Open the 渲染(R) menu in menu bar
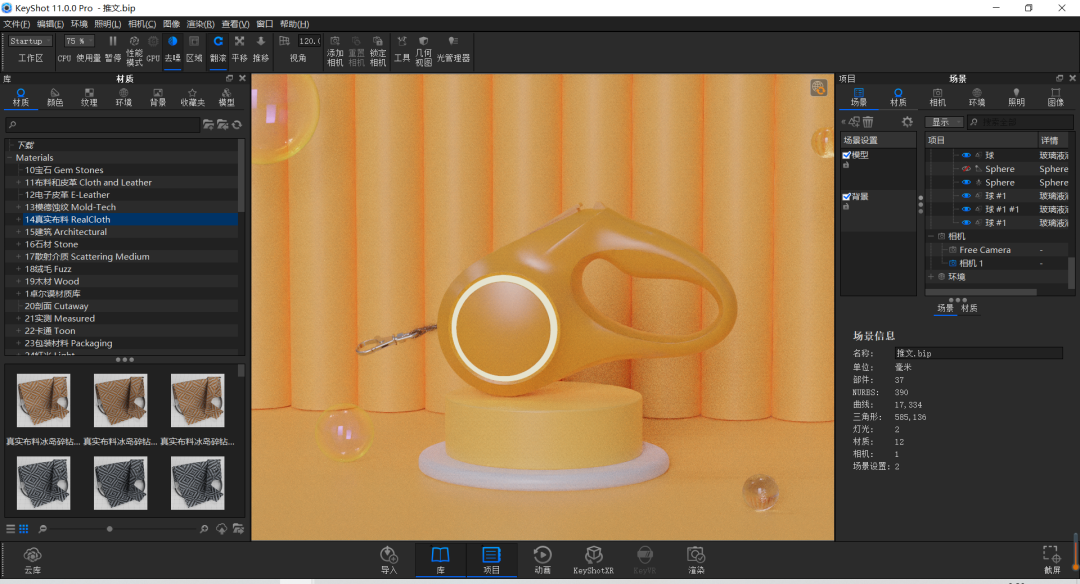The width and height of the screenshot is (1080, 584). 200,24
